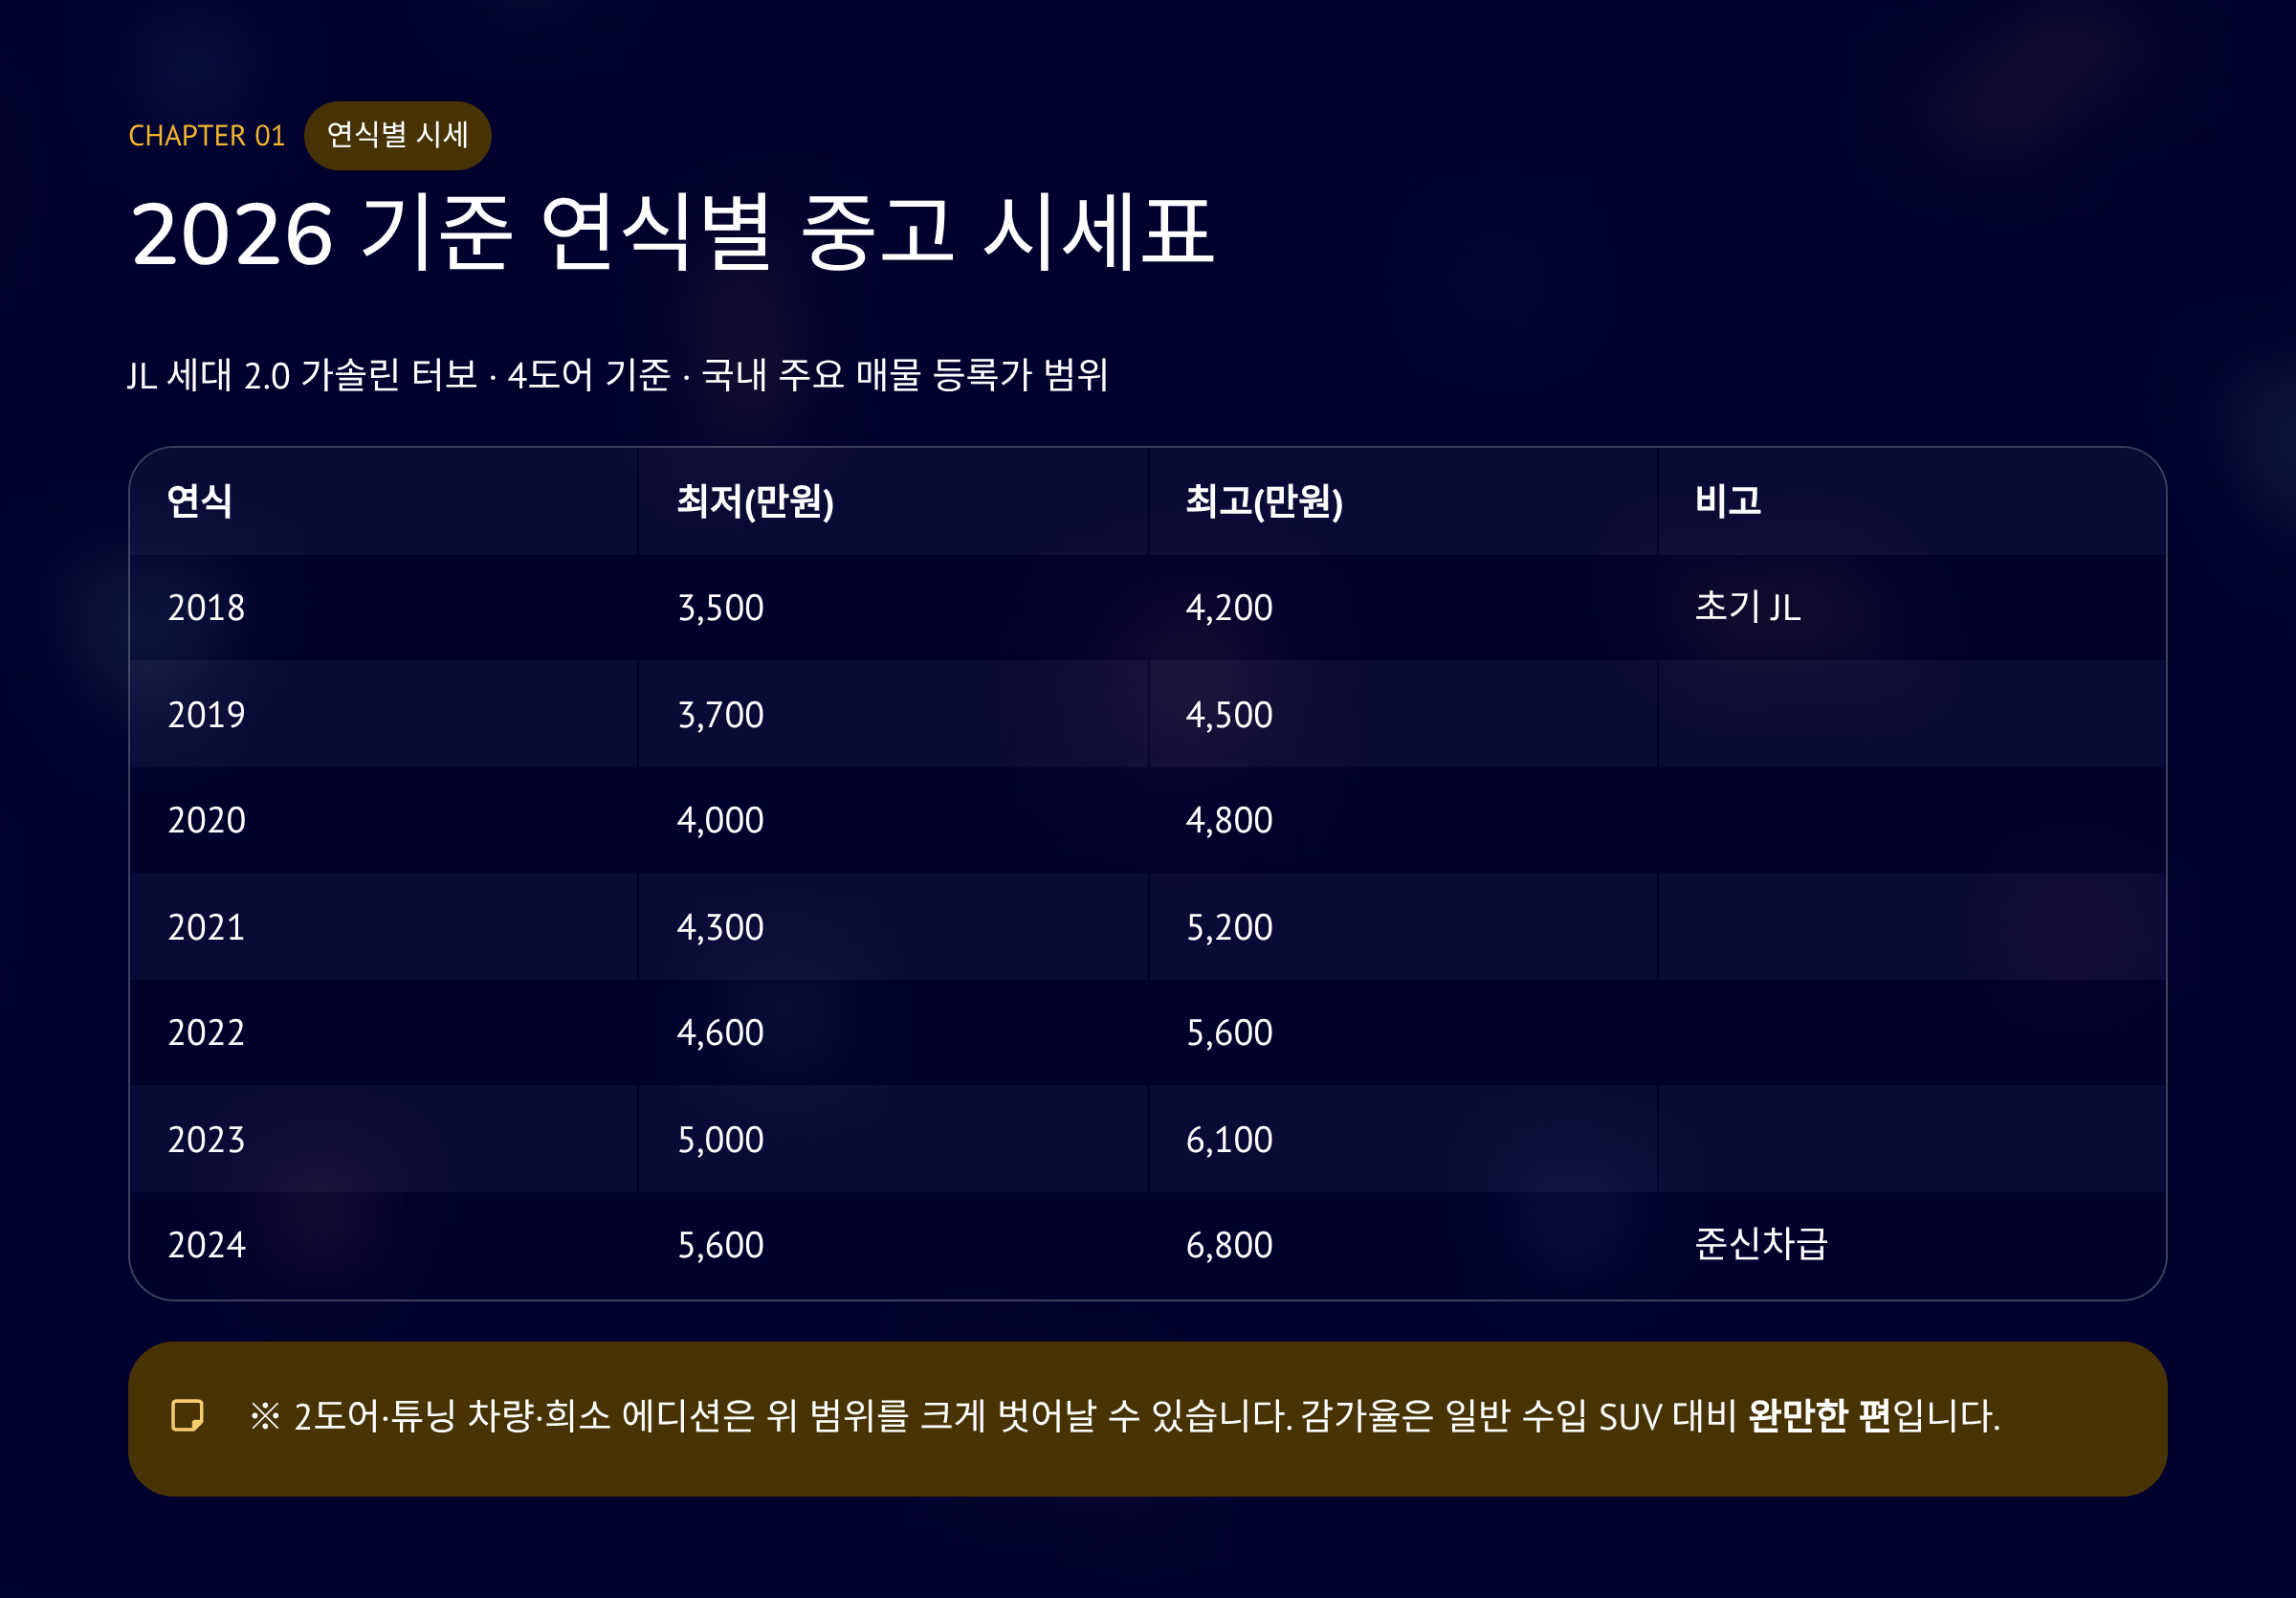
Task: Click the 연식별 시세 badge
Action: click(x=397, y=135)
